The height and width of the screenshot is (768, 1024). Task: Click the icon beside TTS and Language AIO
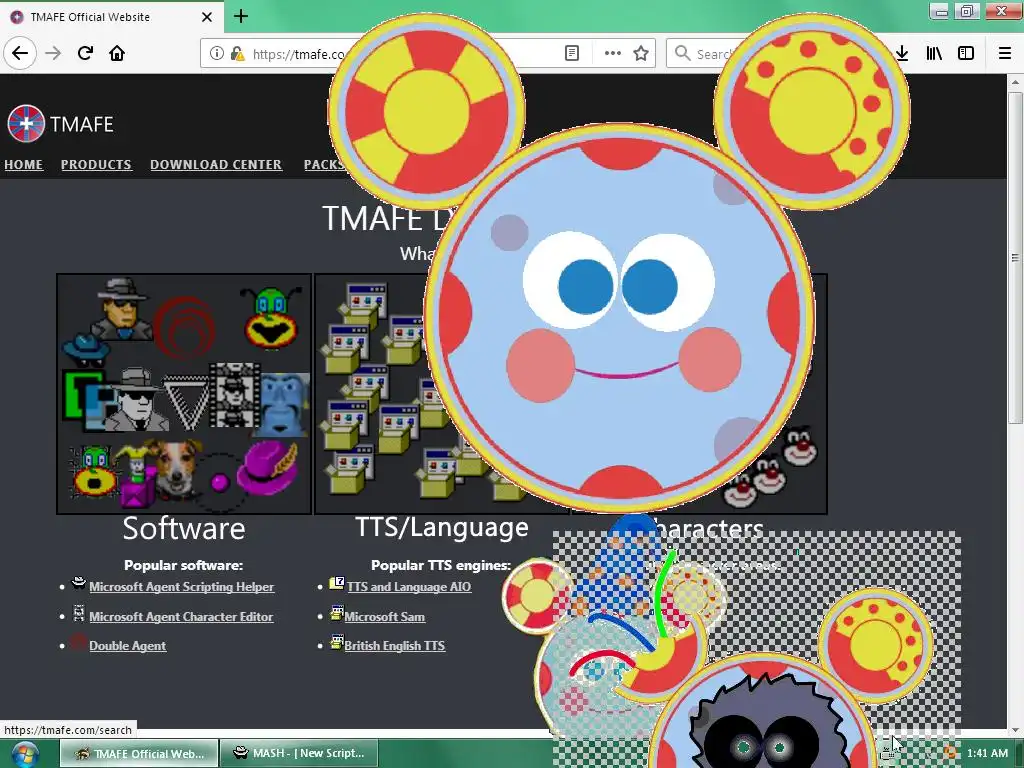(336, 583)
